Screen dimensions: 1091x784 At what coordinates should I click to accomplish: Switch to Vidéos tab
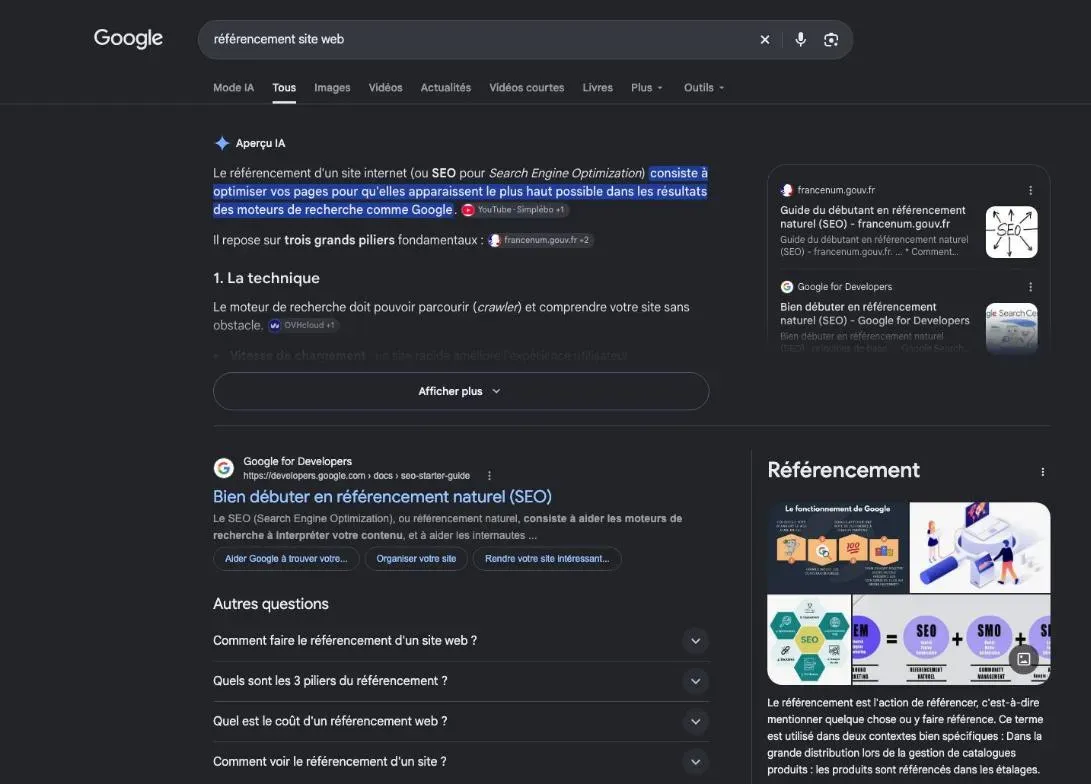(385, 88)
